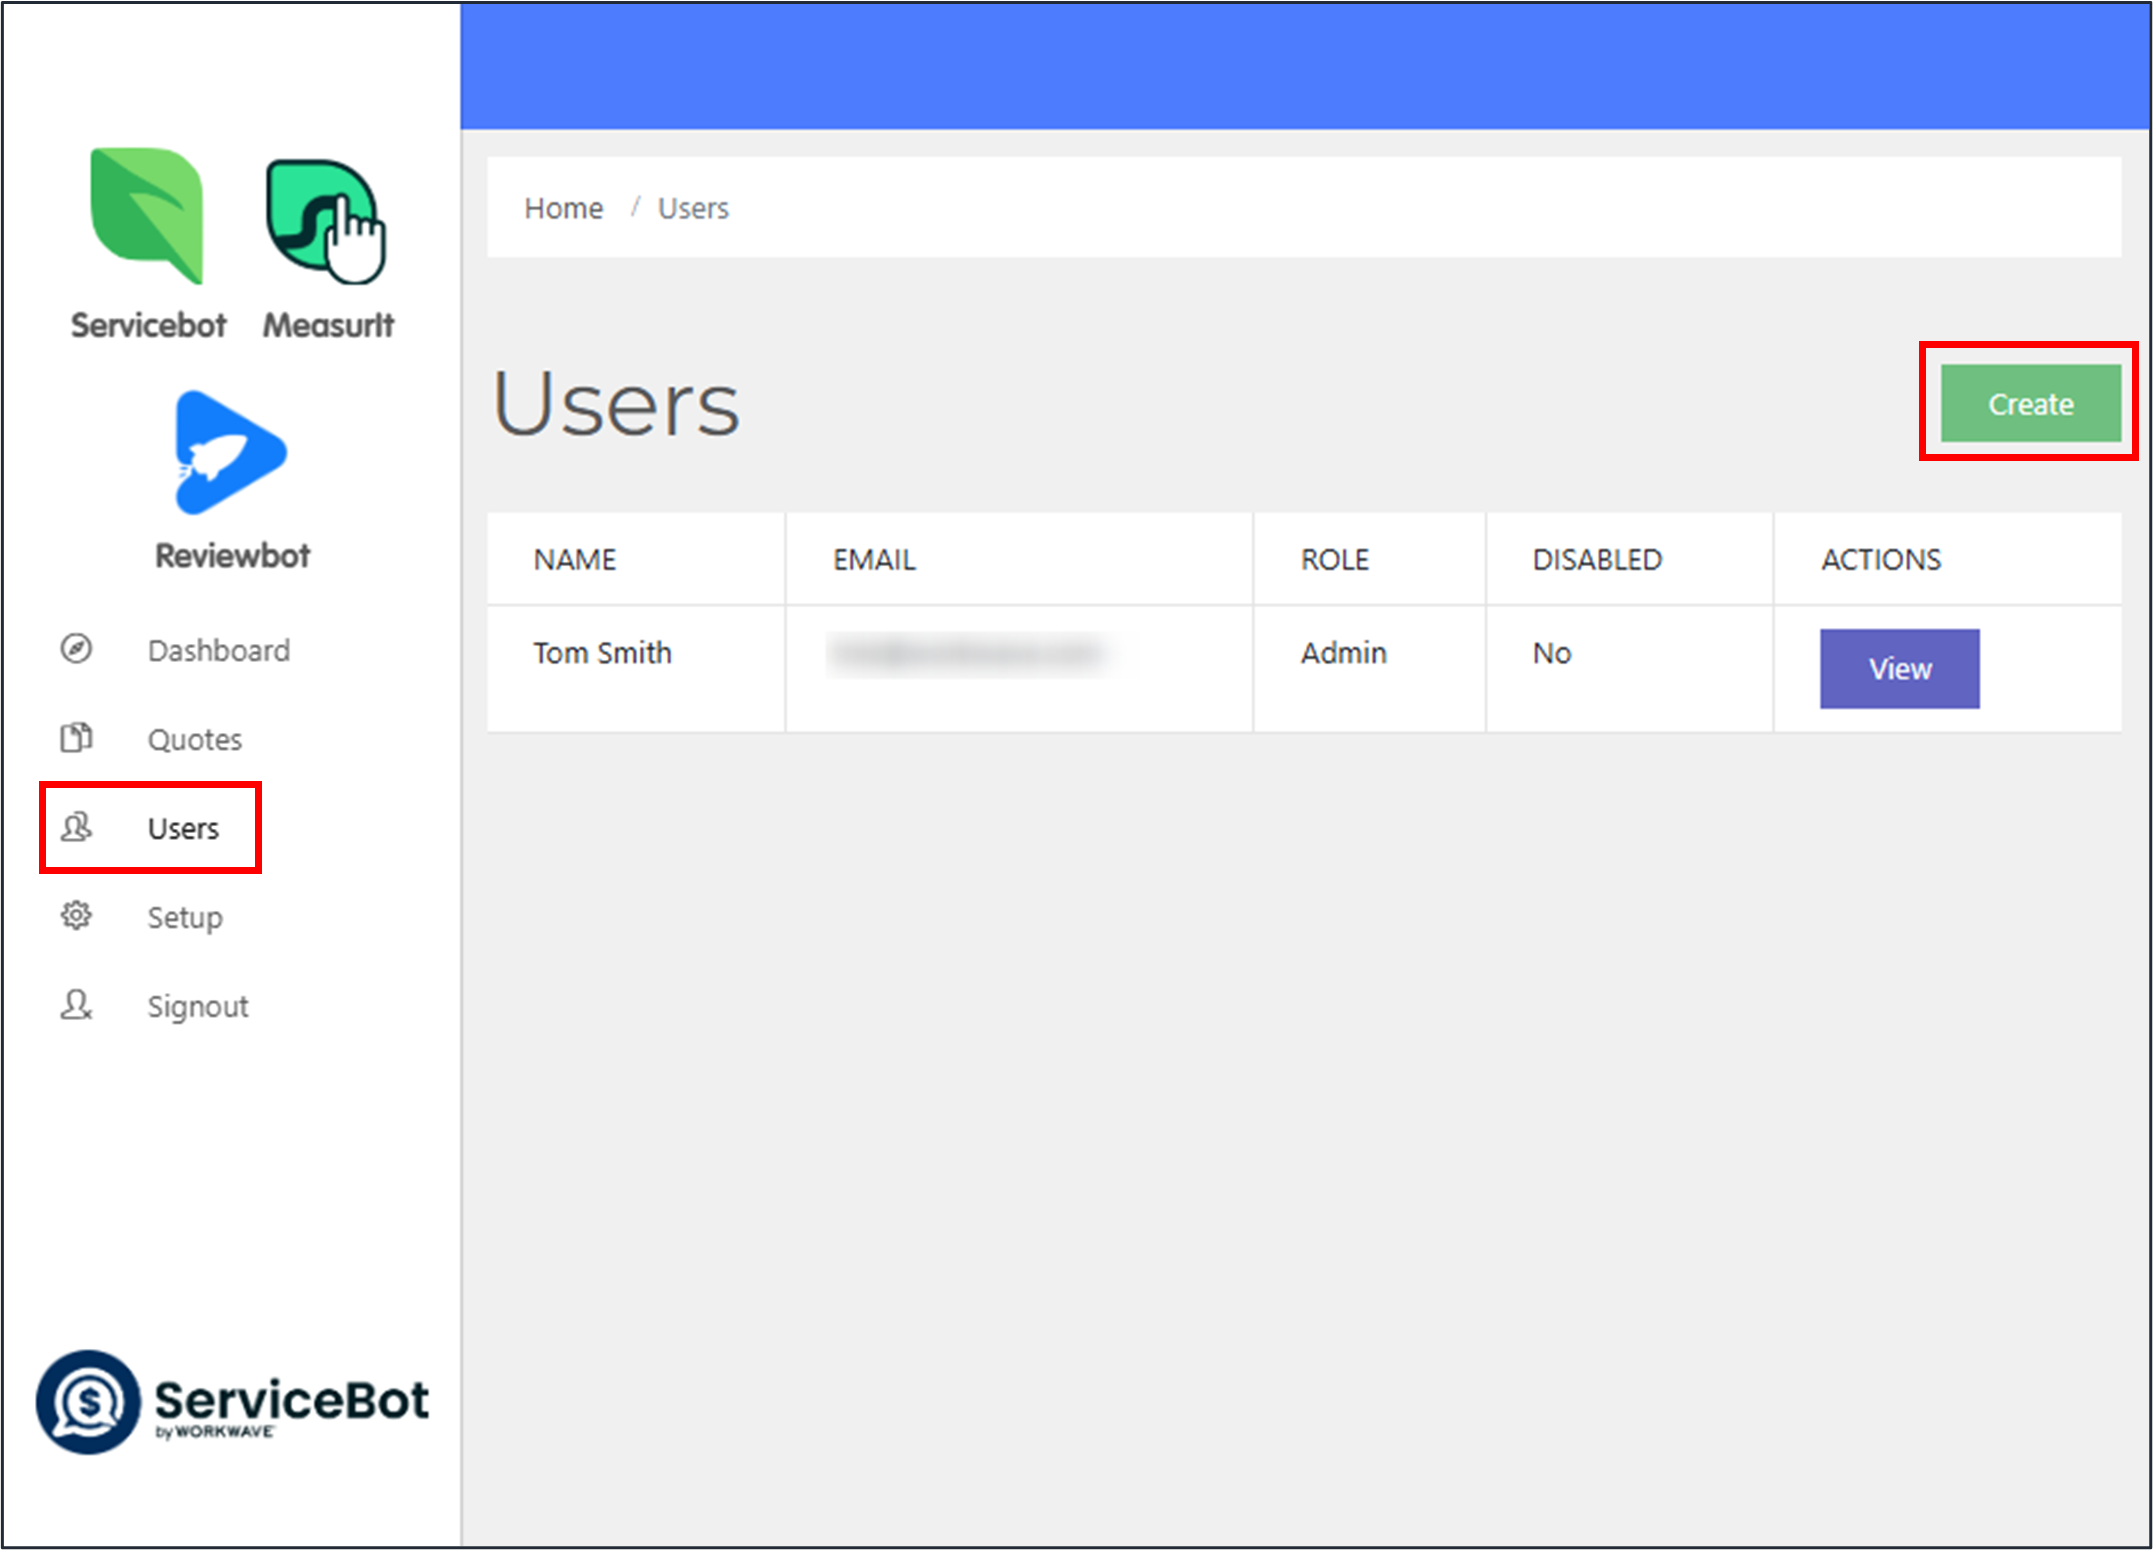Image resolution: width=2153 pixels, height=1550 pixels.
Task: Click the Quotes document icon
Action: point(76,738)
